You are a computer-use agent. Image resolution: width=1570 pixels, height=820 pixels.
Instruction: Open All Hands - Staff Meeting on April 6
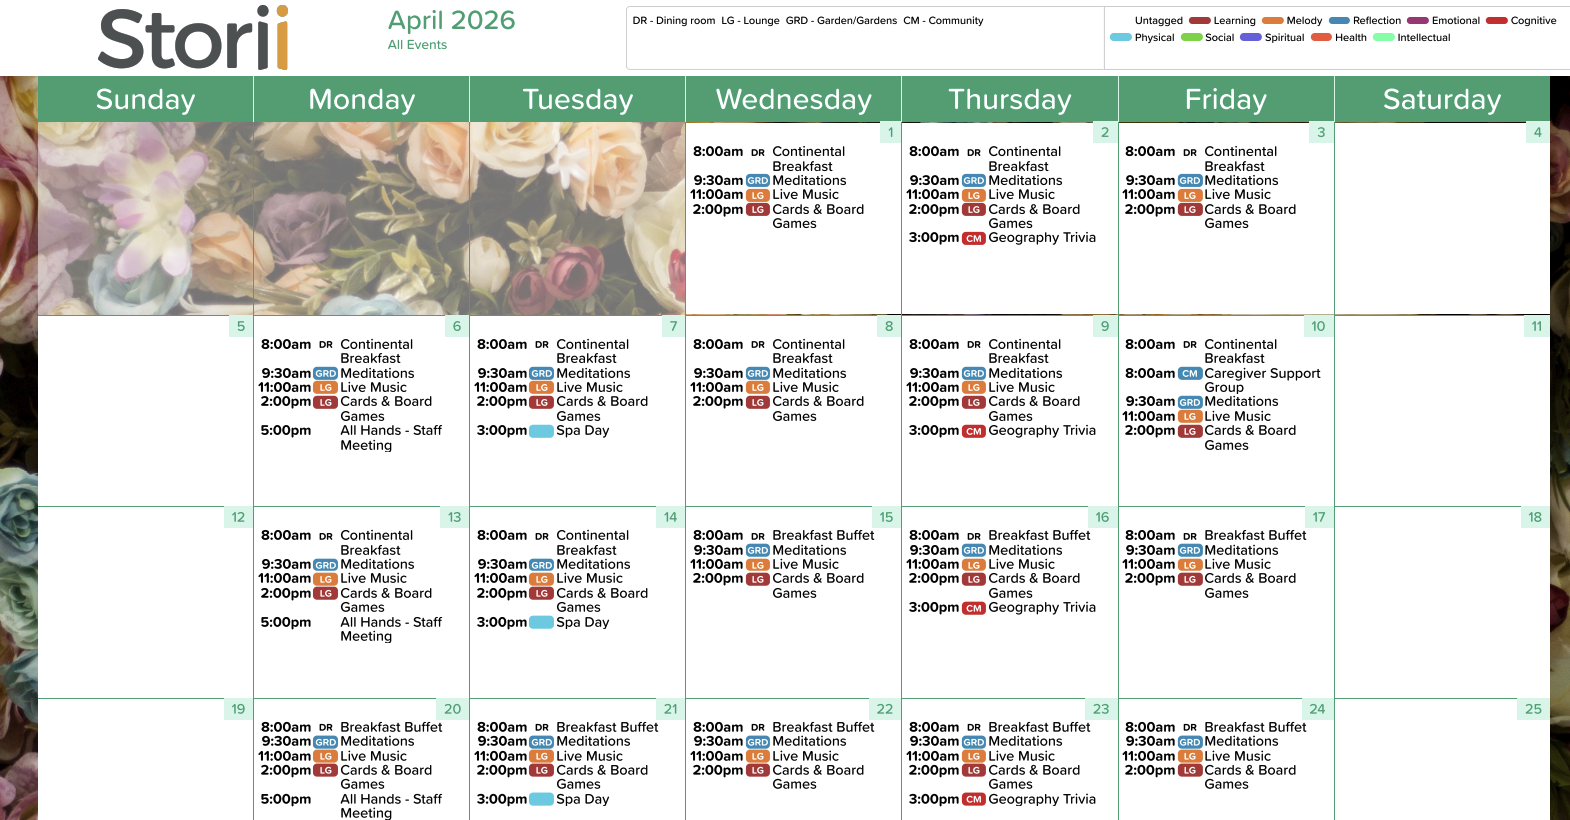click(390, 438)
